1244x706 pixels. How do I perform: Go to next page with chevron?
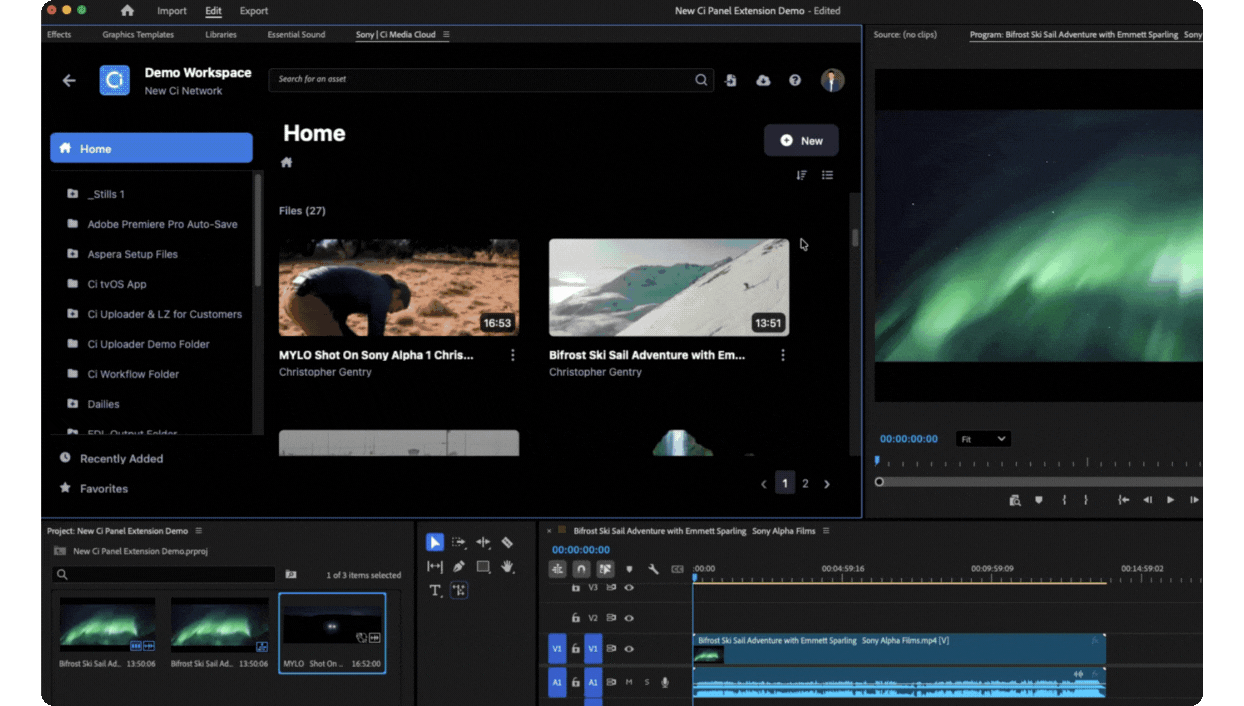pyautogui.click(x=827, y=484)
